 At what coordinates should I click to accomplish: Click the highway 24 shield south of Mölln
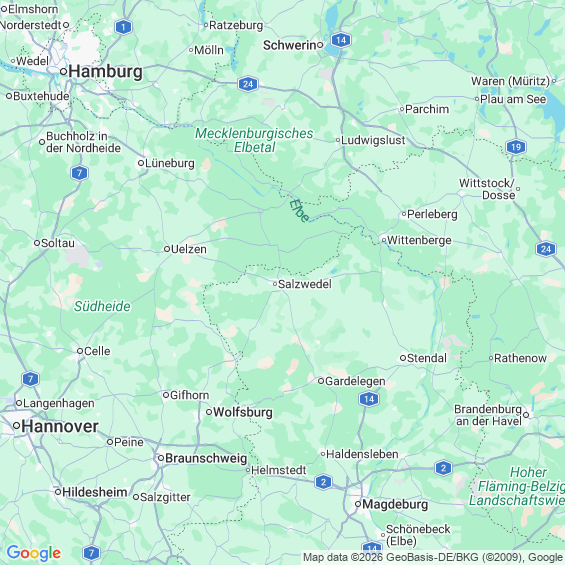click(x=248, y=84)
